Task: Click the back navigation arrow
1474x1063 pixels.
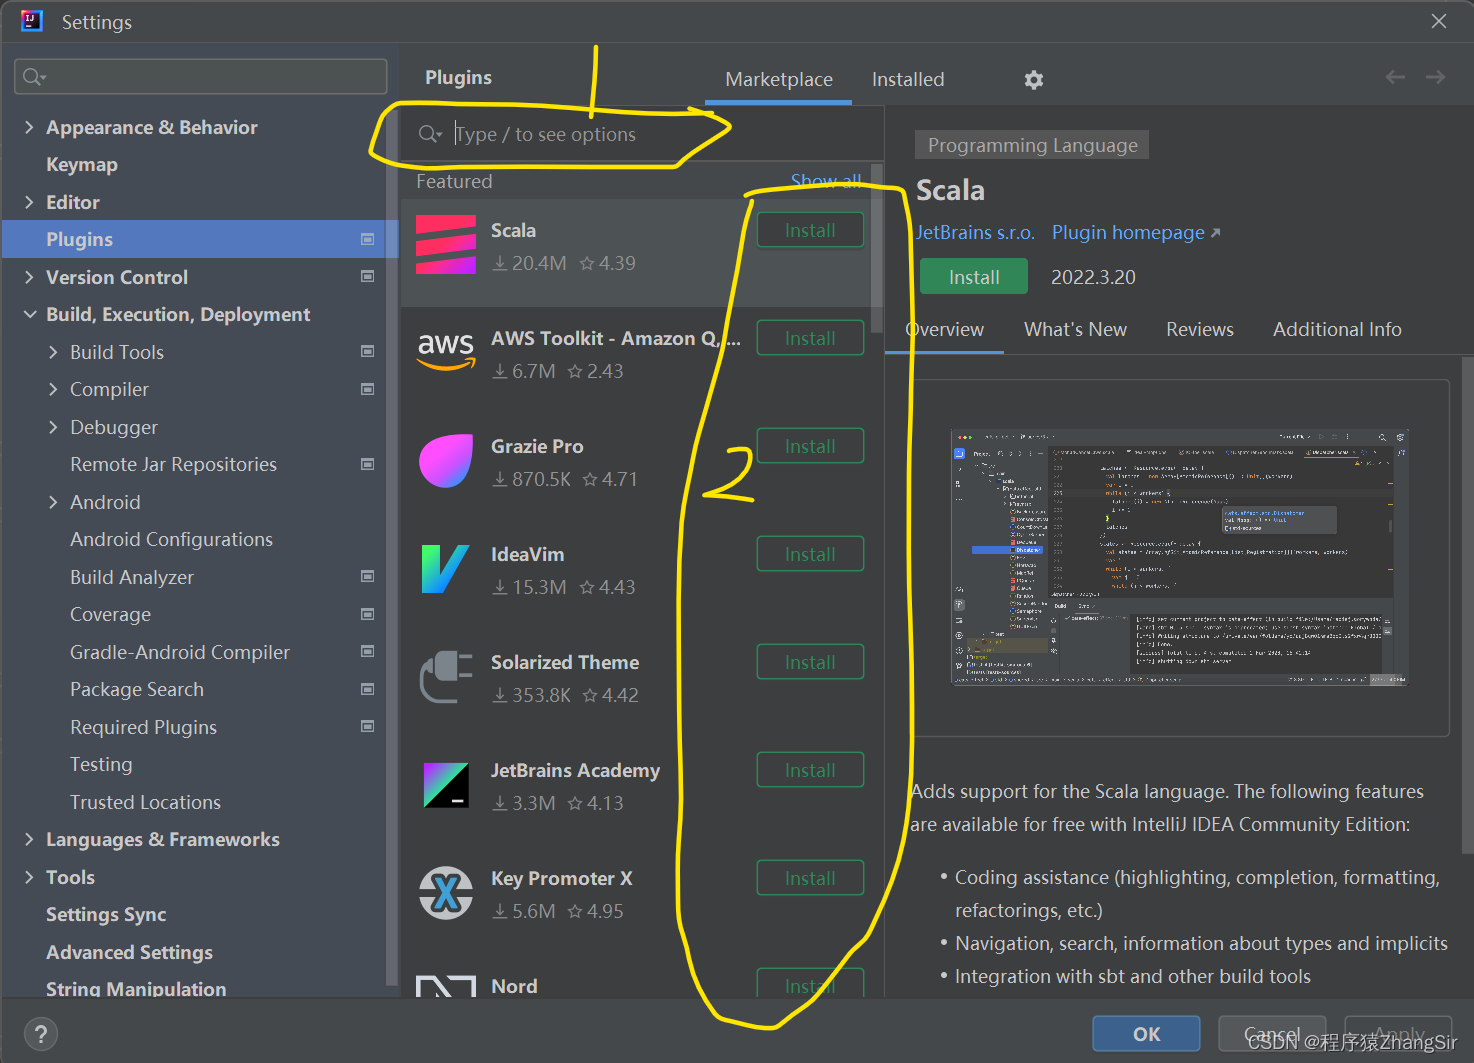Action: pyautogui.click(x=1395, y=77)
